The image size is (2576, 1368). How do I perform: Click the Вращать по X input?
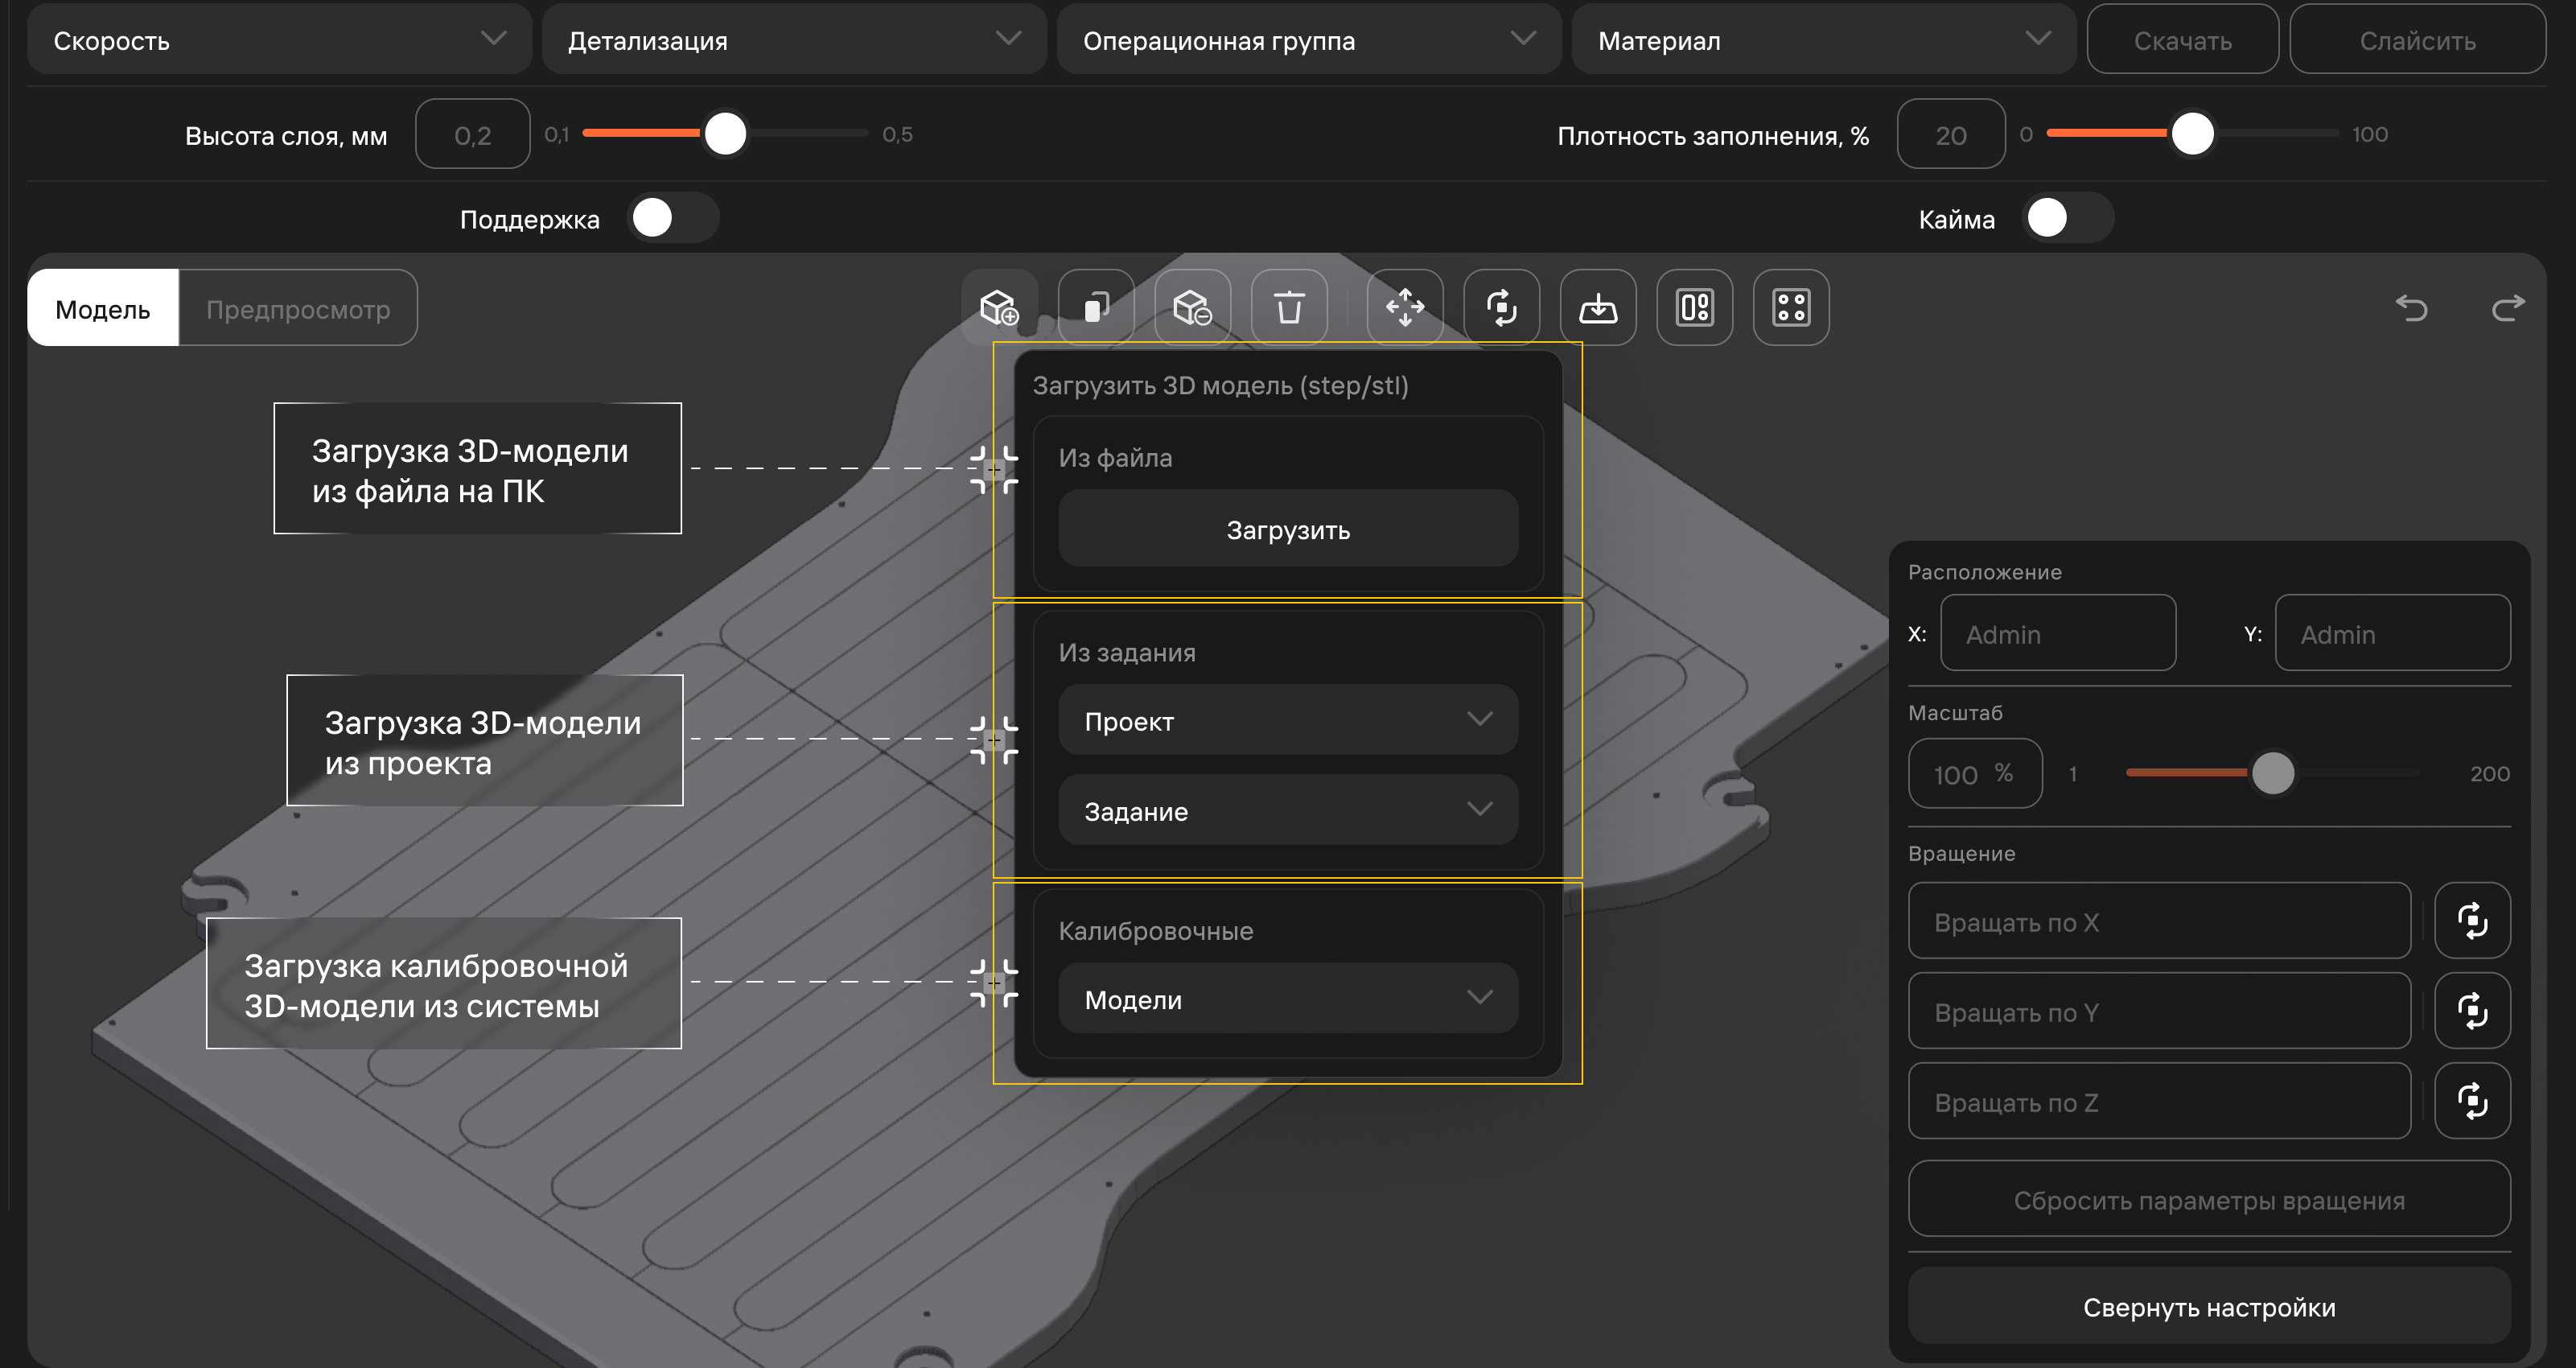(x=2159, y=920)
